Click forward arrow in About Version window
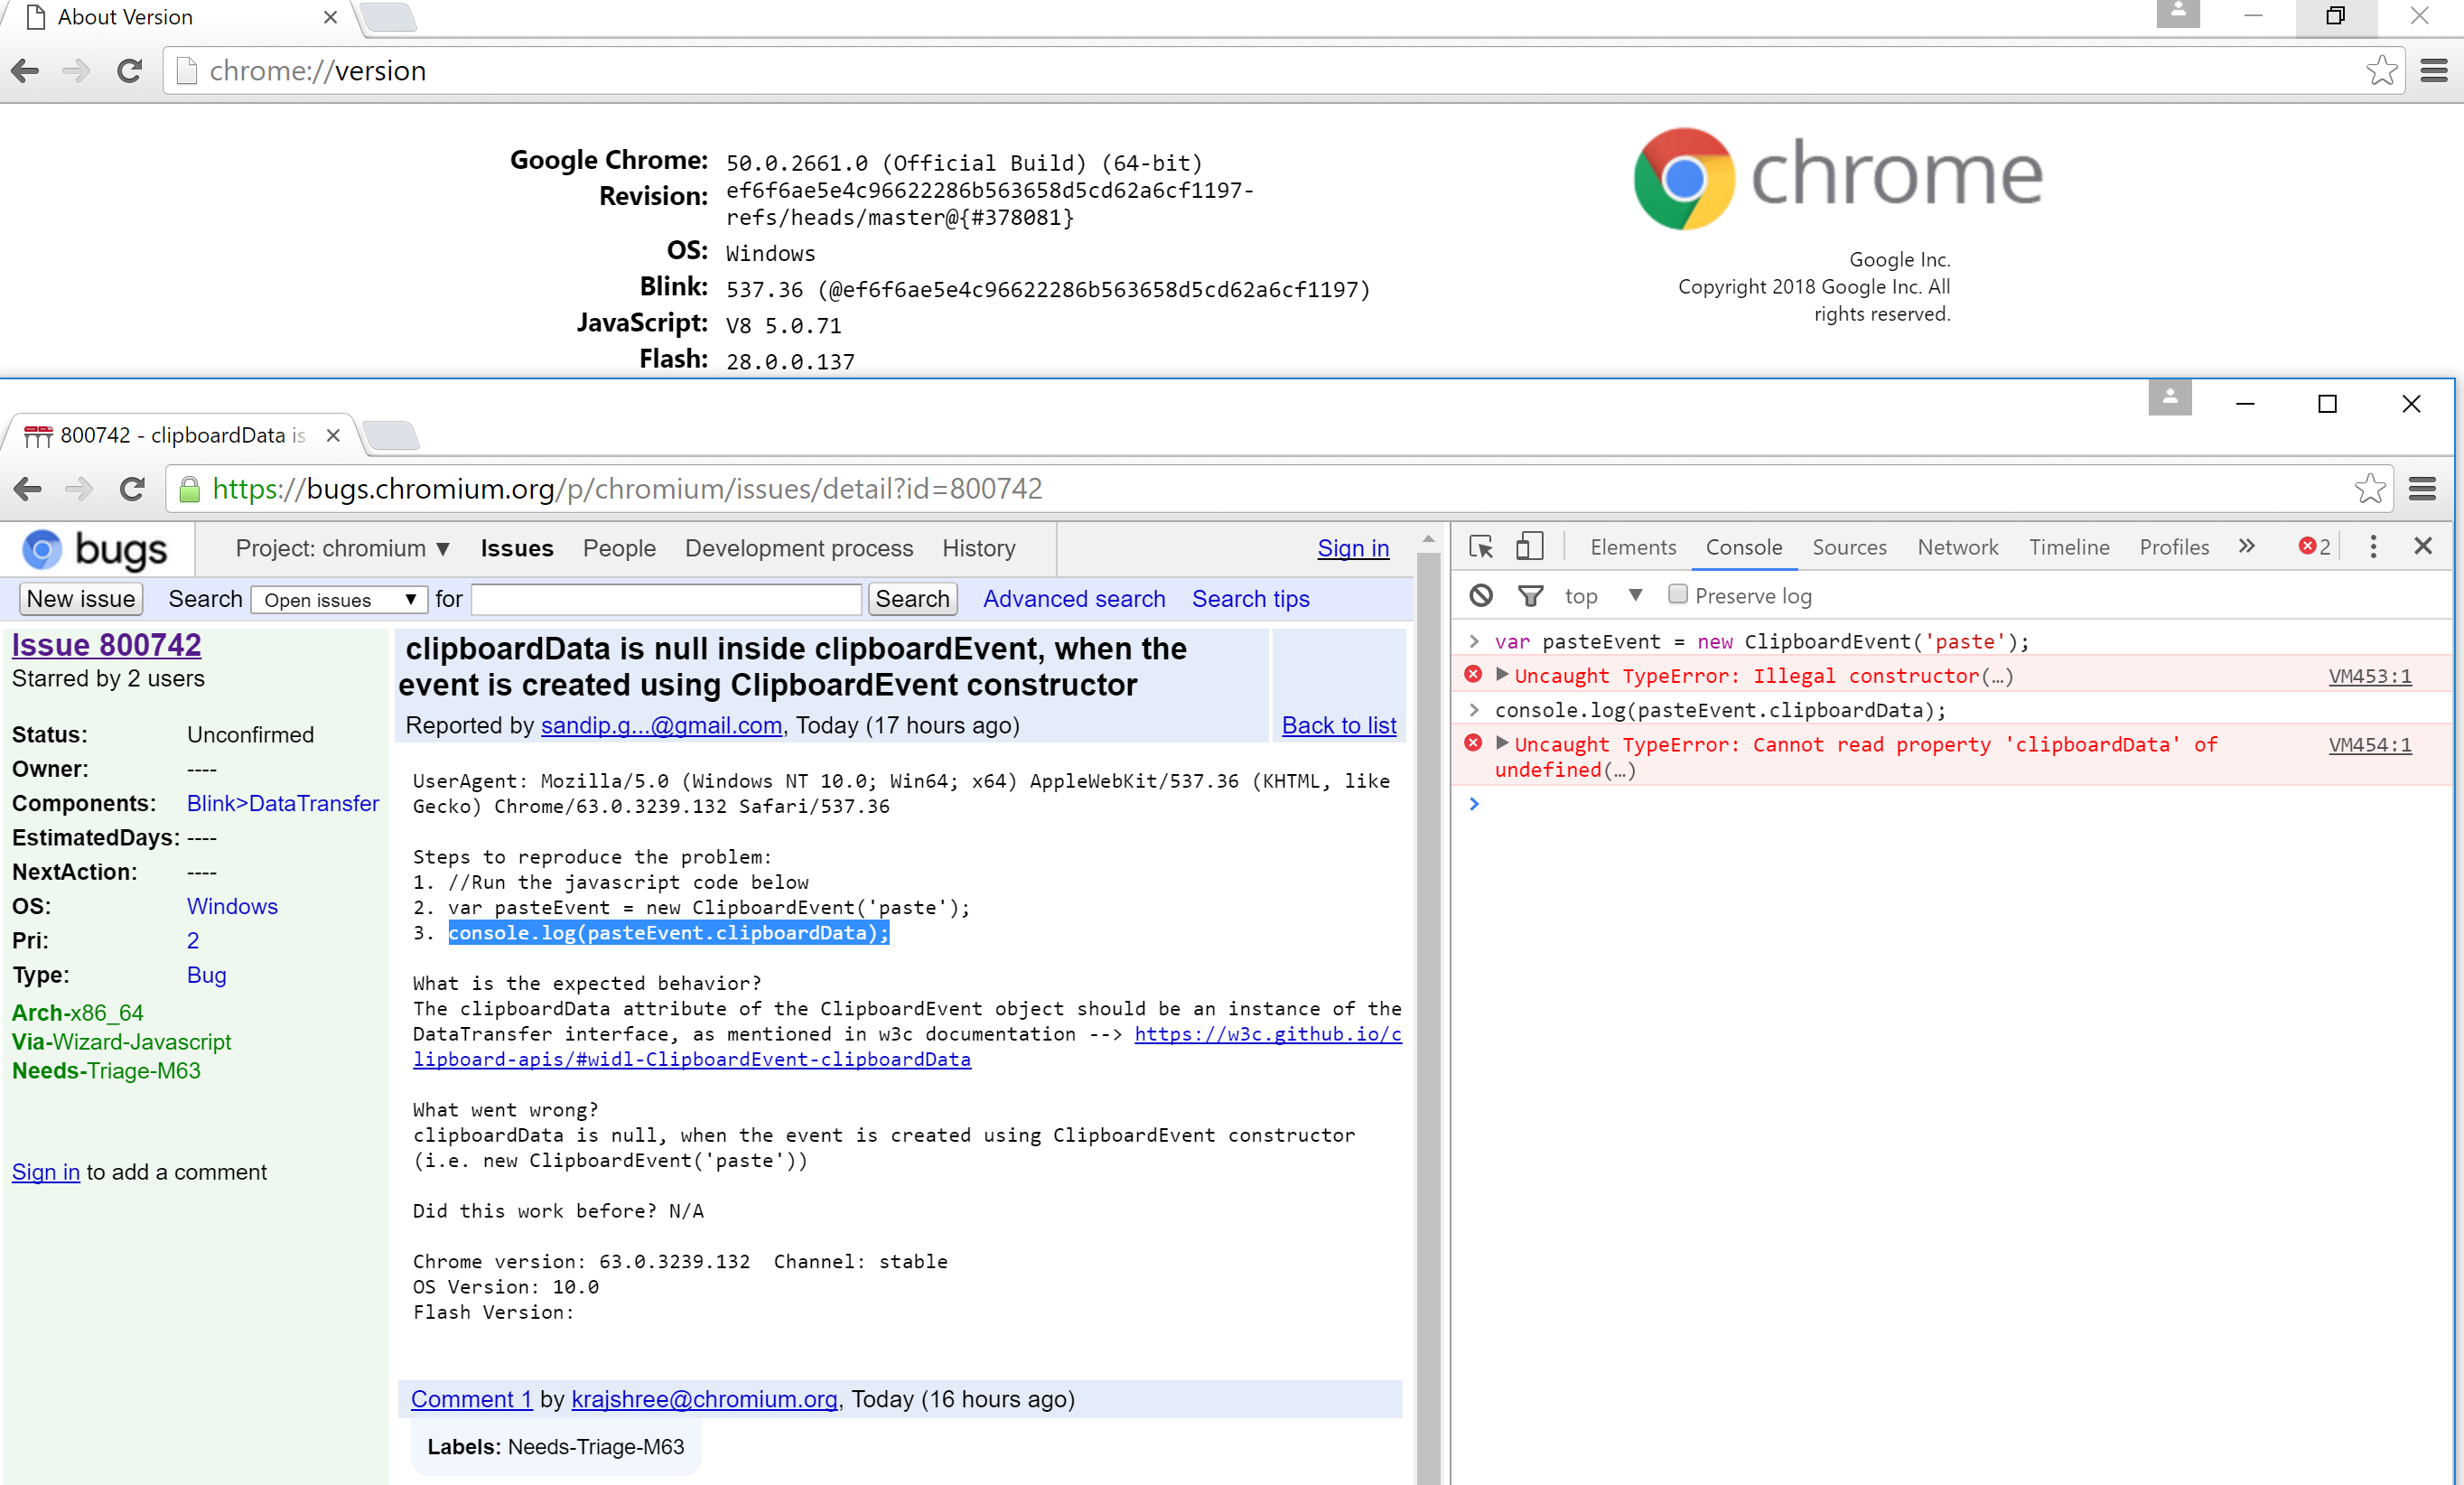Screen dimensions: 2464x1485 pyautogui.click(x=77, y=71)
